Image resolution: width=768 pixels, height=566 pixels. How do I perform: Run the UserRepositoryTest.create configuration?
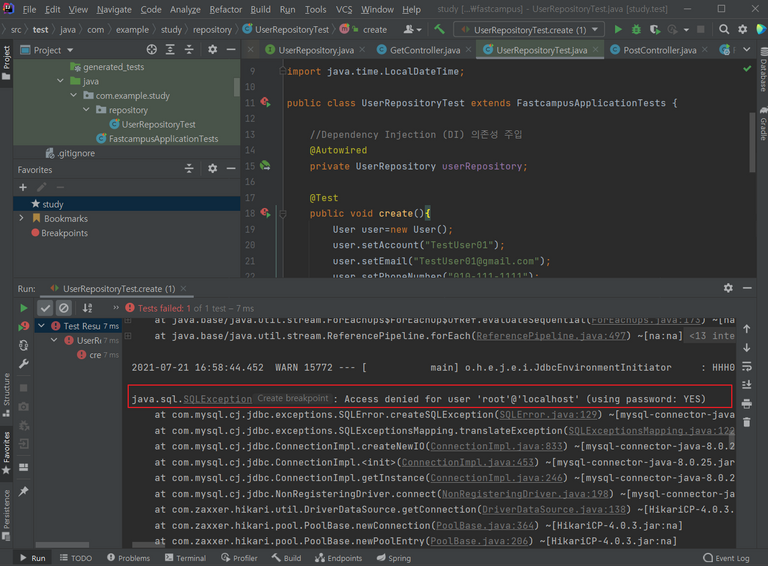click(618, 29)
